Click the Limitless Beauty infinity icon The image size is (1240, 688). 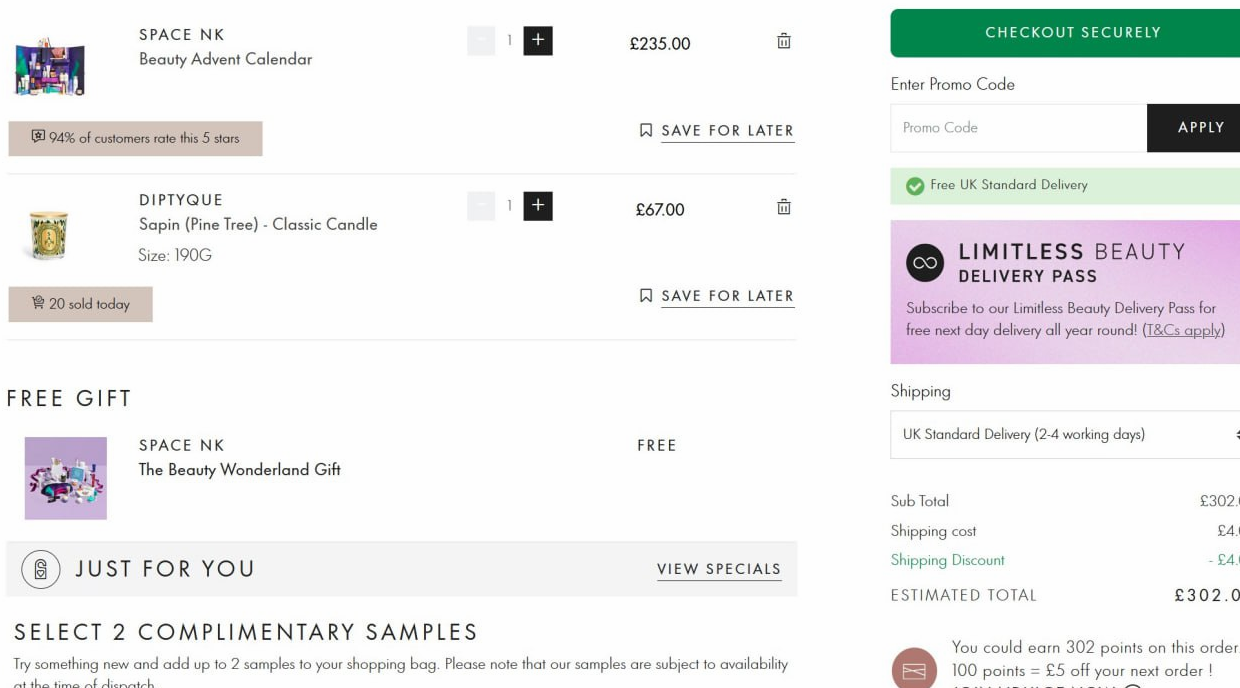[x=925, y=264]
